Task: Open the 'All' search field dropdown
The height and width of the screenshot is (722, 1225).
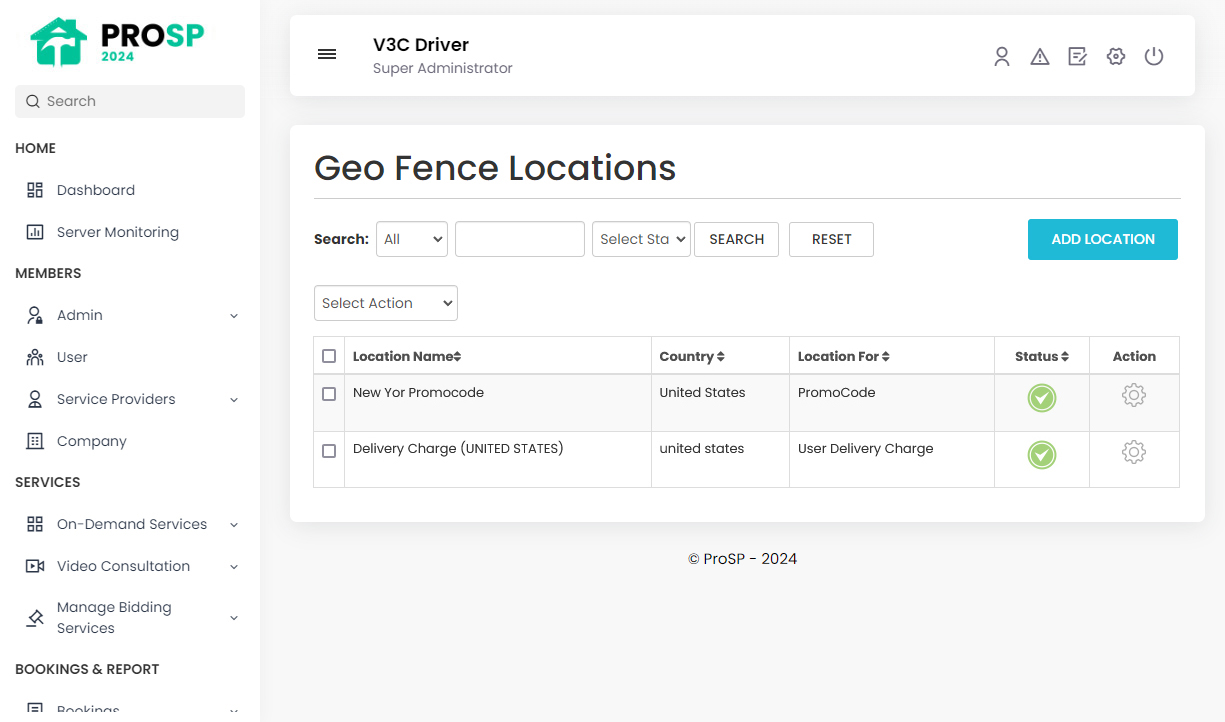Action: pyautogui.click(x=412, y=239)
